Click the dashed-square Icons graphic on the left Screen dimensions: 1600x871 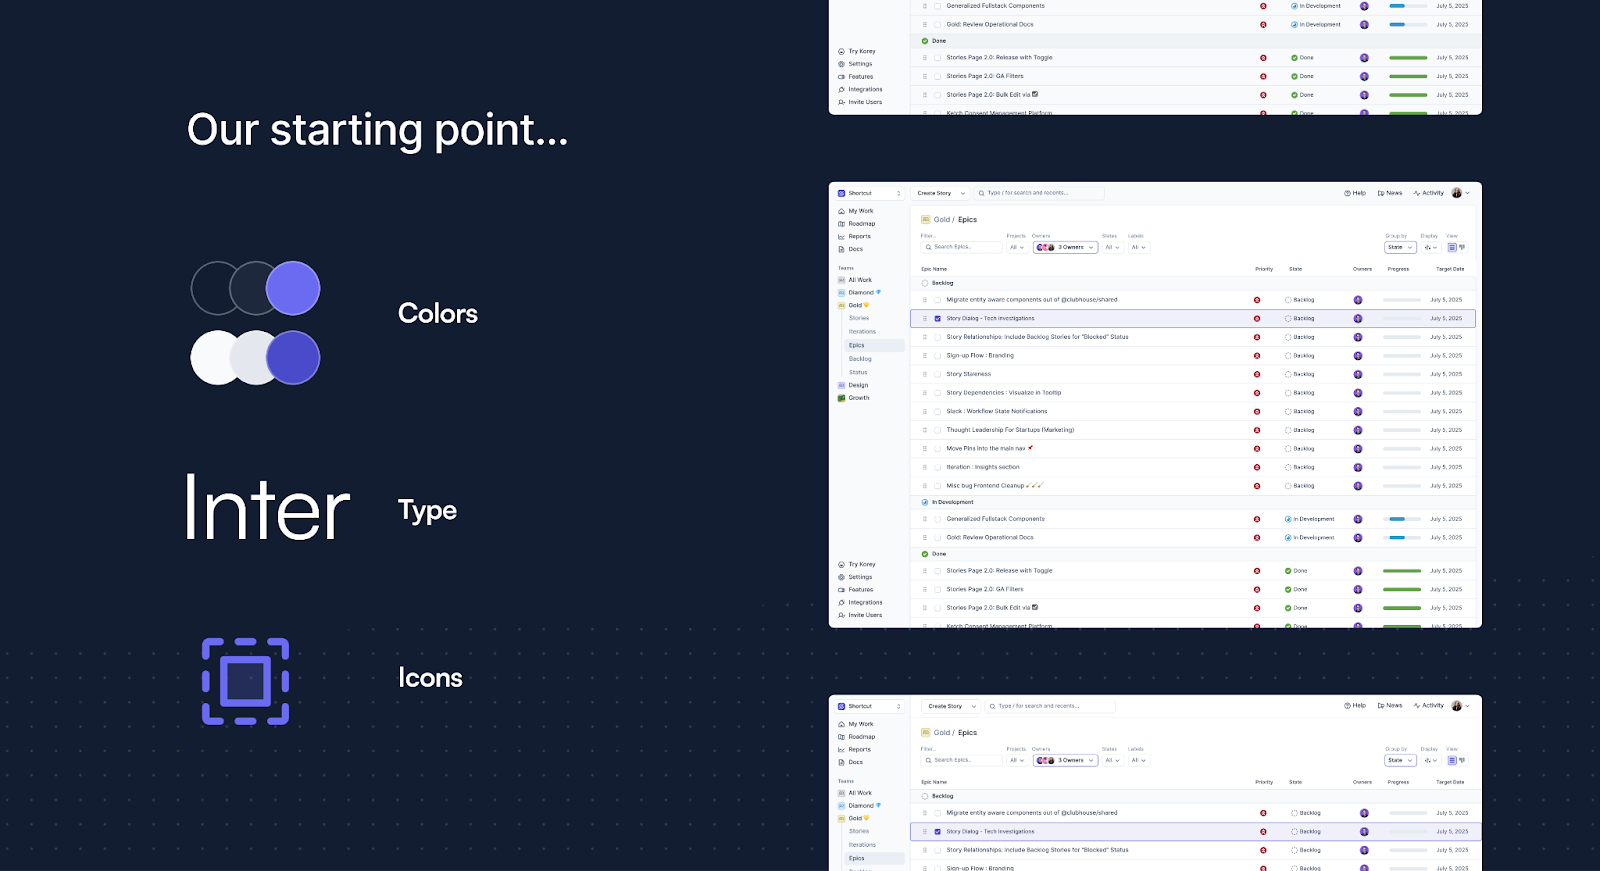(x=245, y=681)
